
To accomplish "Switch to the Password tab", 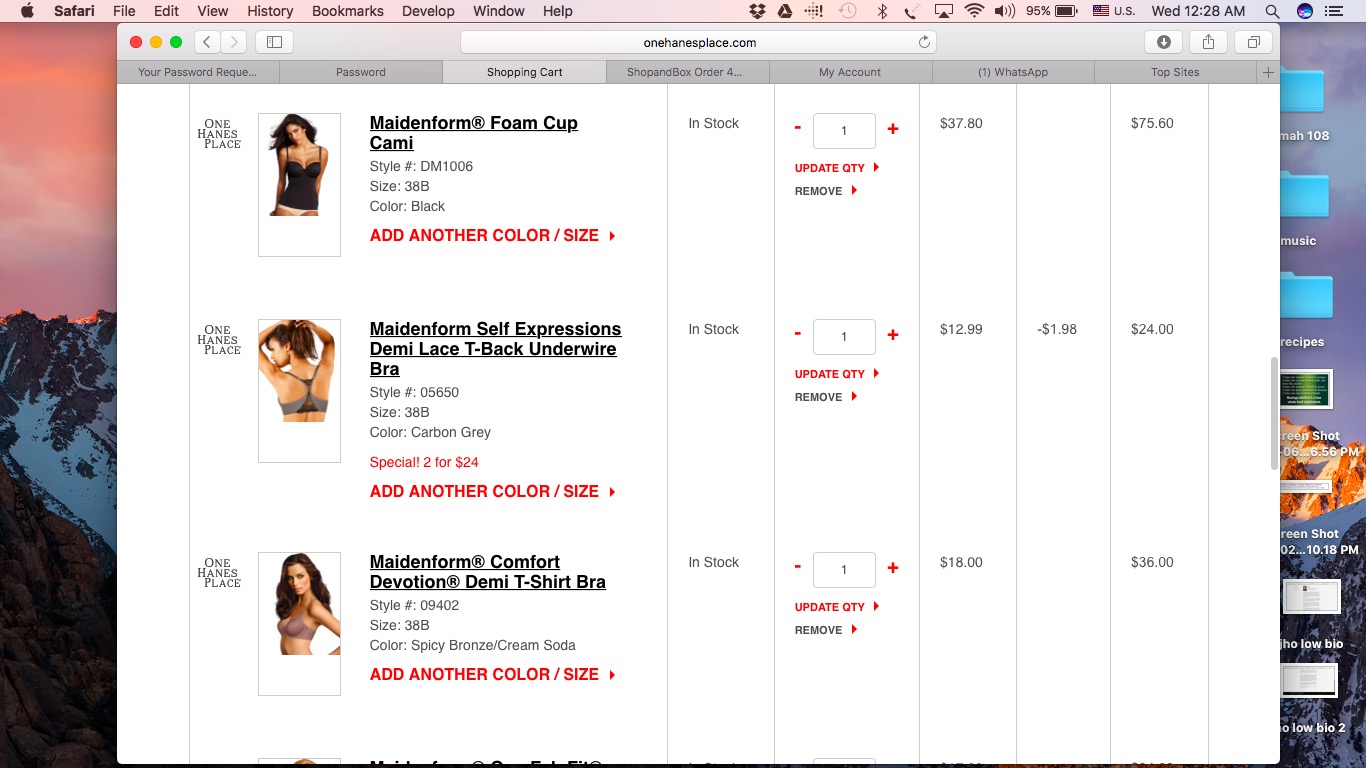I will pyautogui.click(x=361, y=72).
